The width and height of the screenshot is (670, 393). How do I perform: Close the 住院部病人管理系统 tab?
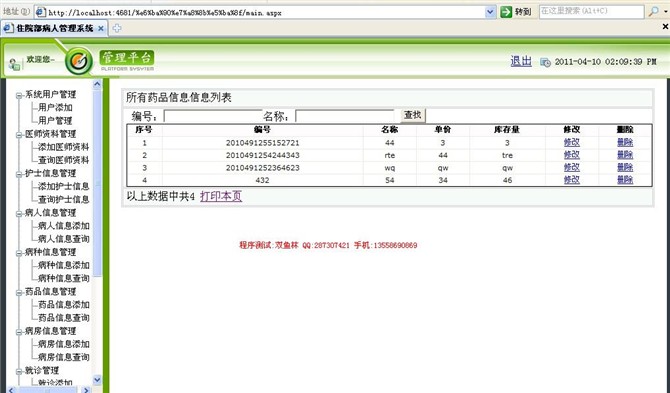pyautogui.click(x=101, y=29)
